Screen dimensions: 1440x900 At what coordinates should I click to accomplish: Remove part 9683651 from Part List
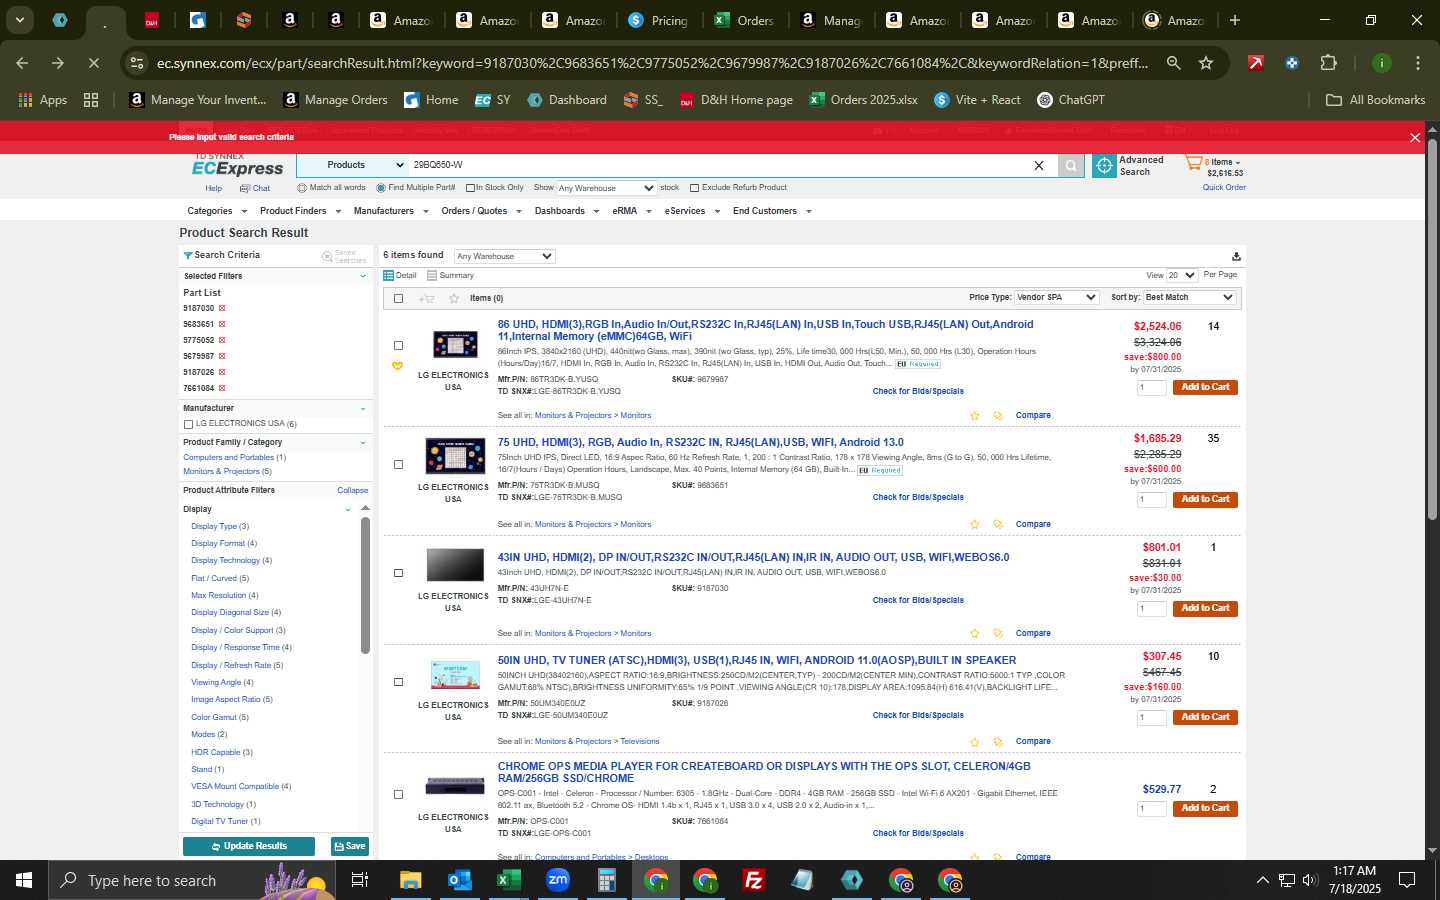(x=222, y=324)
